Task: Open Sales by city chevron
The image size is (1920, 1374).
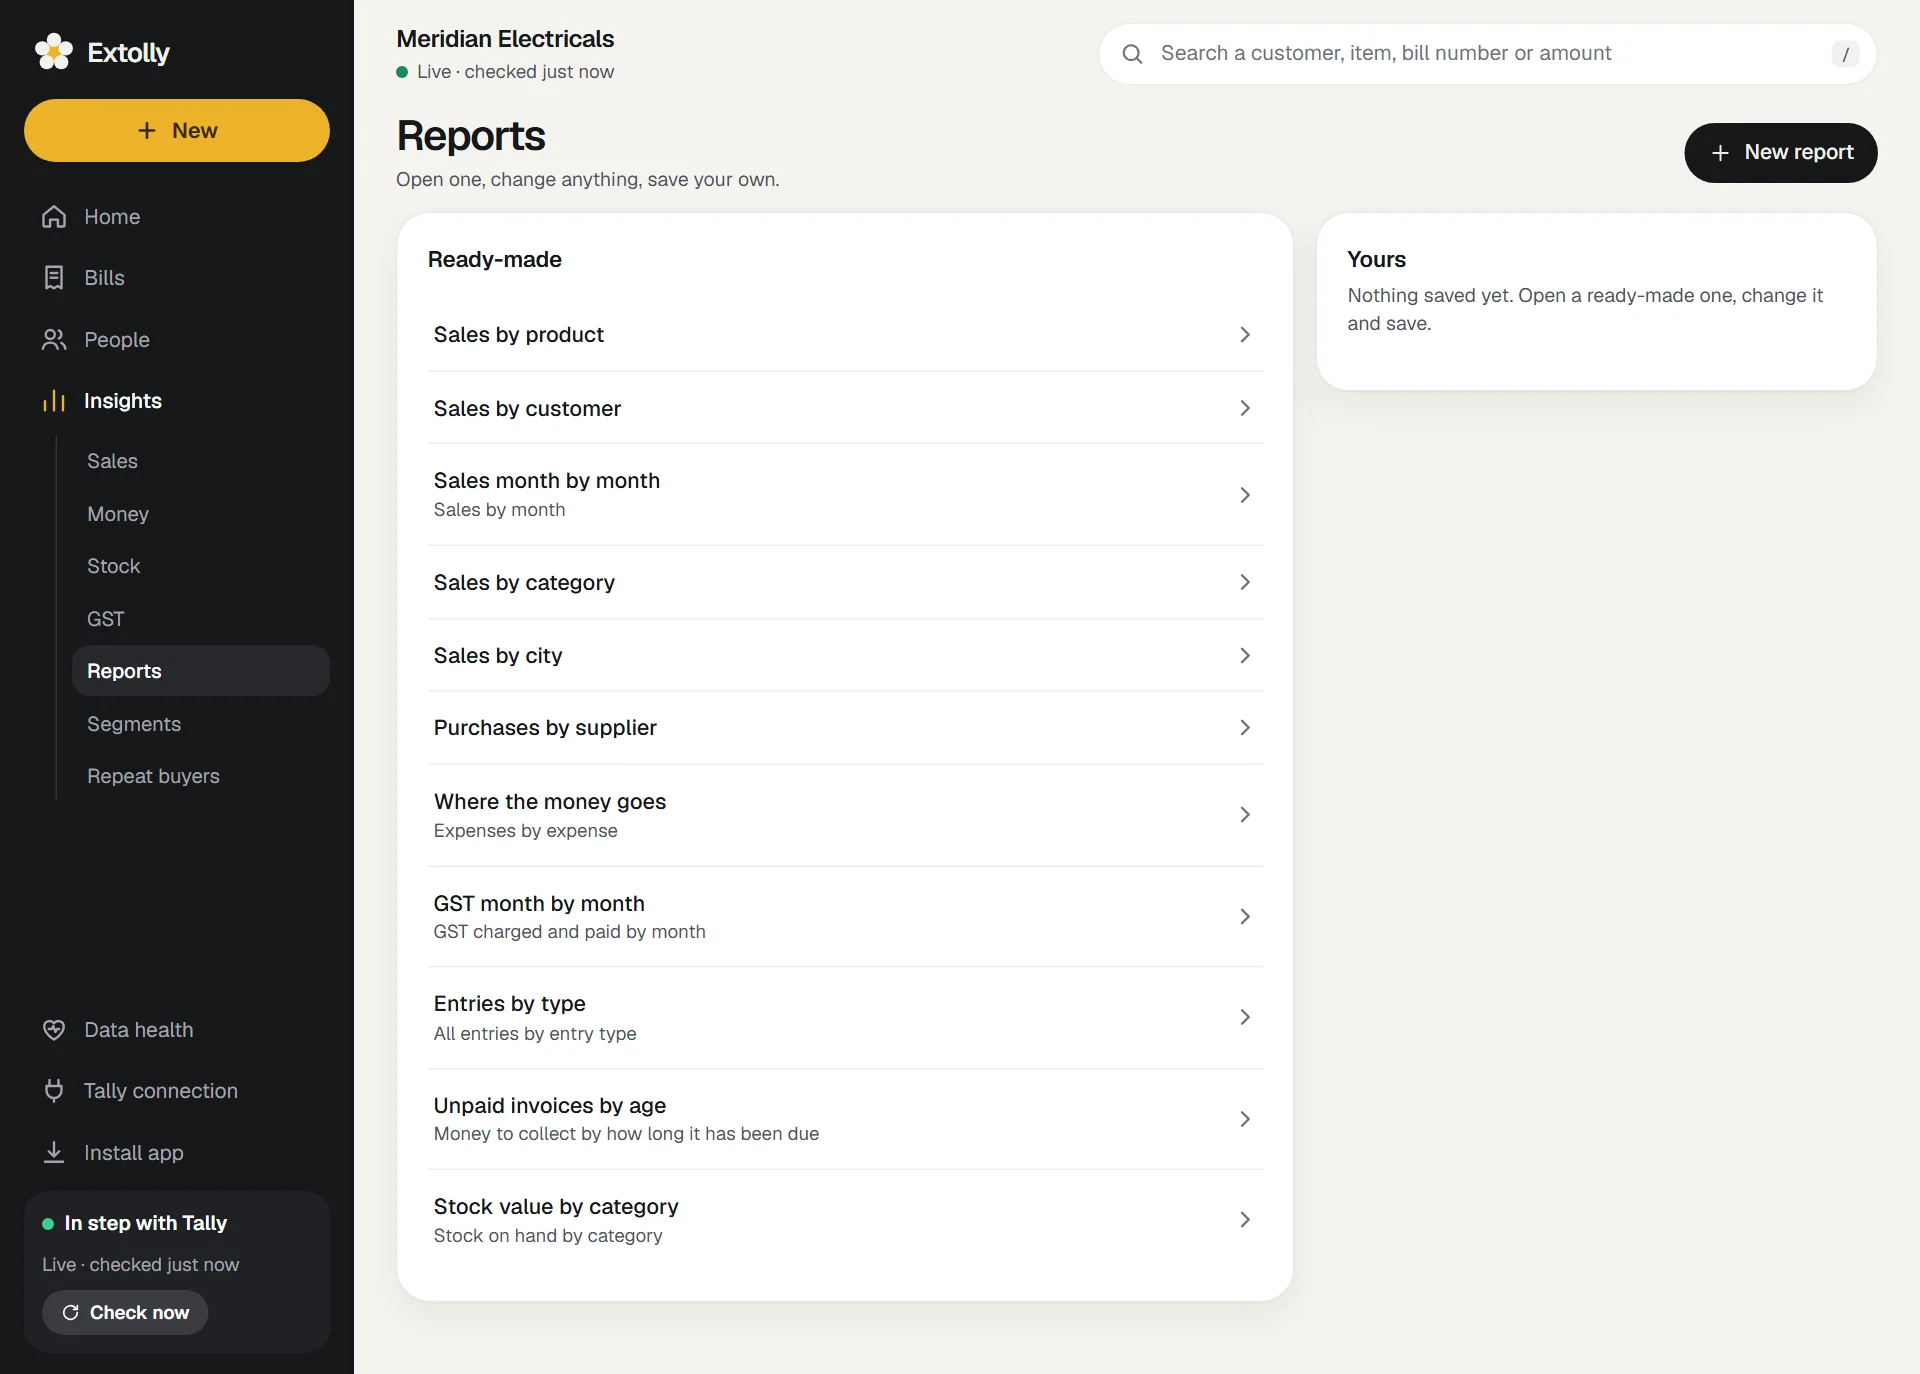Action: tap(1245, 656)
